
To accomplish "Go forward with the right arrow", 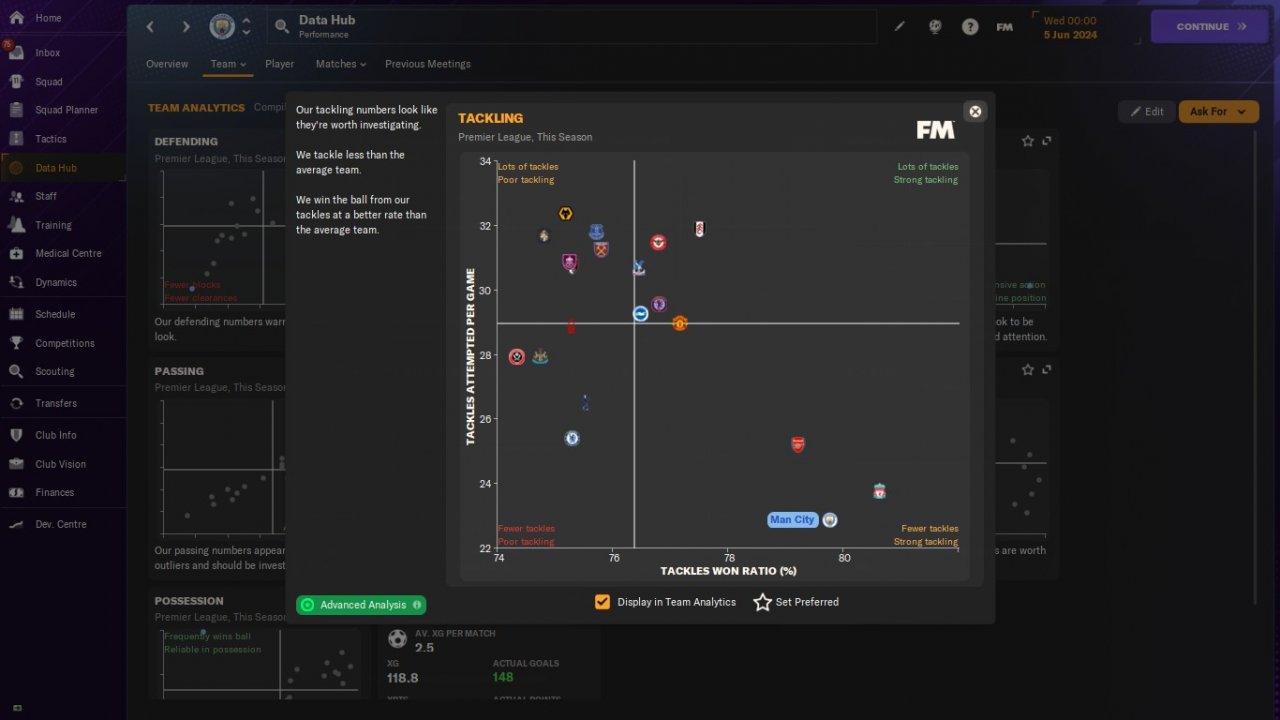I will [185, 27].
